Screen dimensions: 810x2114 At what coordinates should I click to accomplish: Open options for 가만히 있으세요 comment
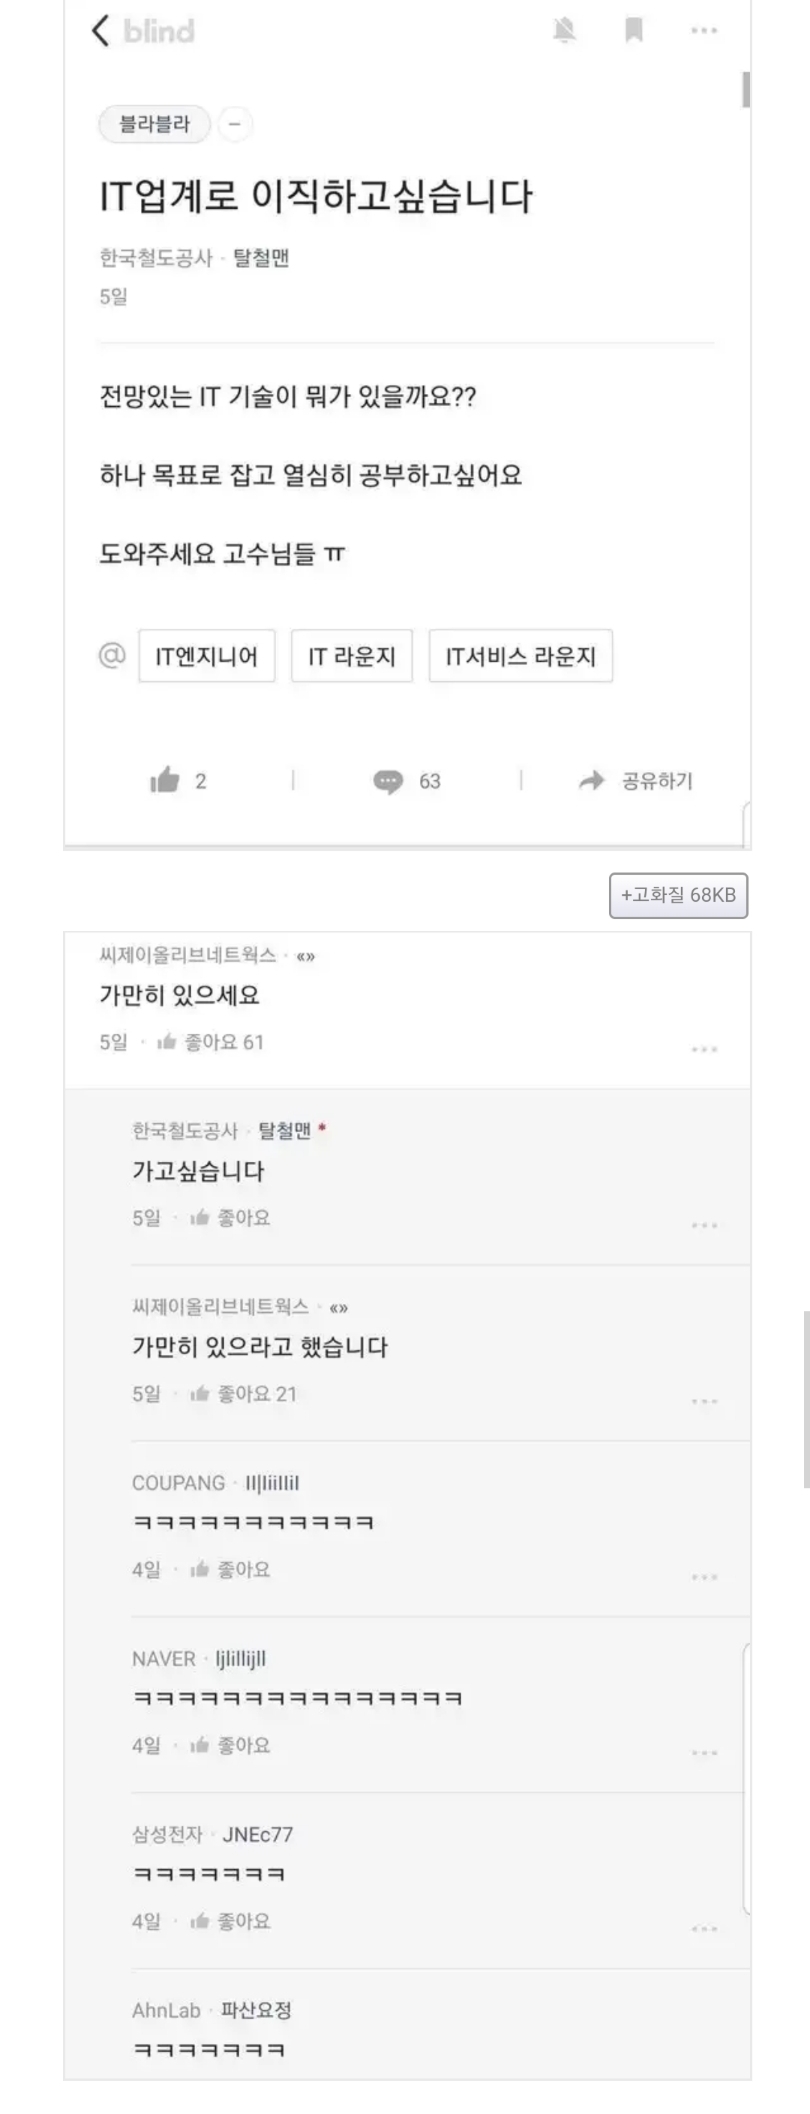704,1049
